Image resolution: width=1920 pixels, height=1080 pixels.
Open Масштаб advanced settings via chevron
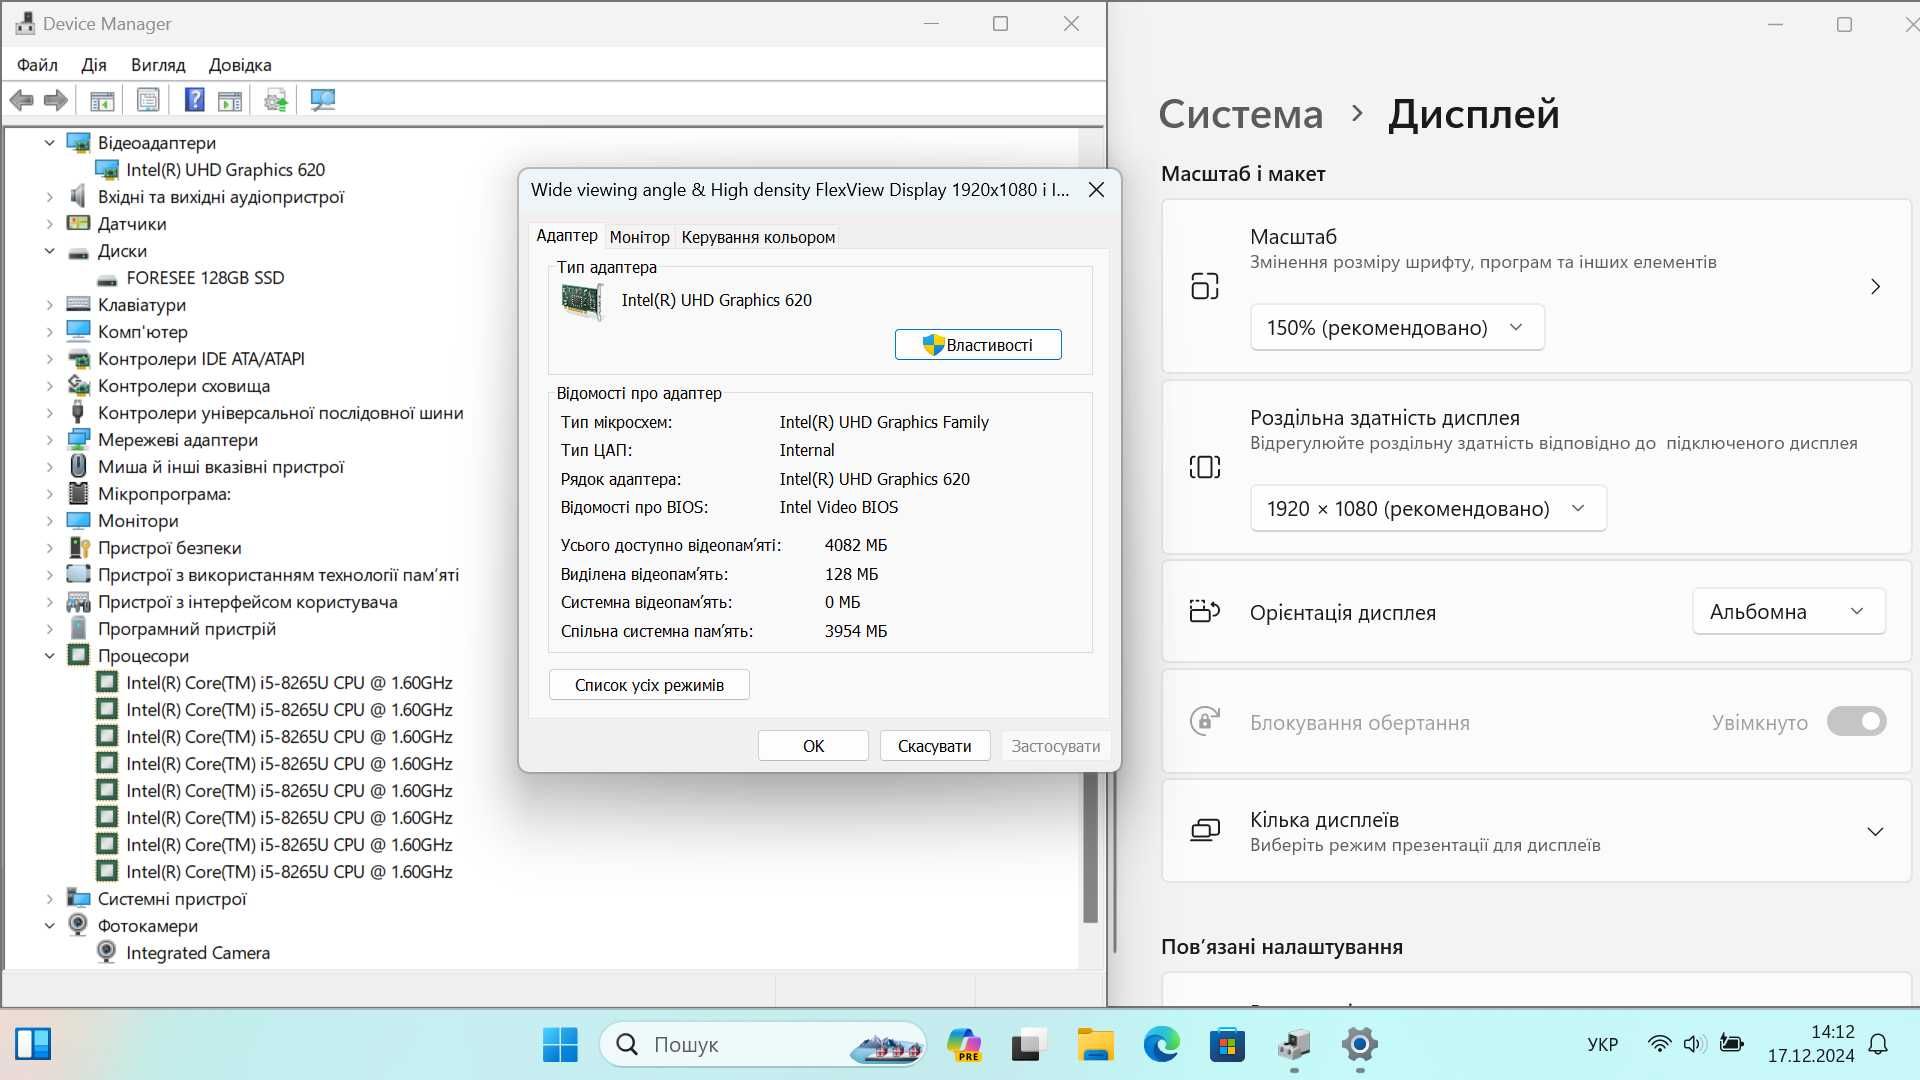(1875, 287)
